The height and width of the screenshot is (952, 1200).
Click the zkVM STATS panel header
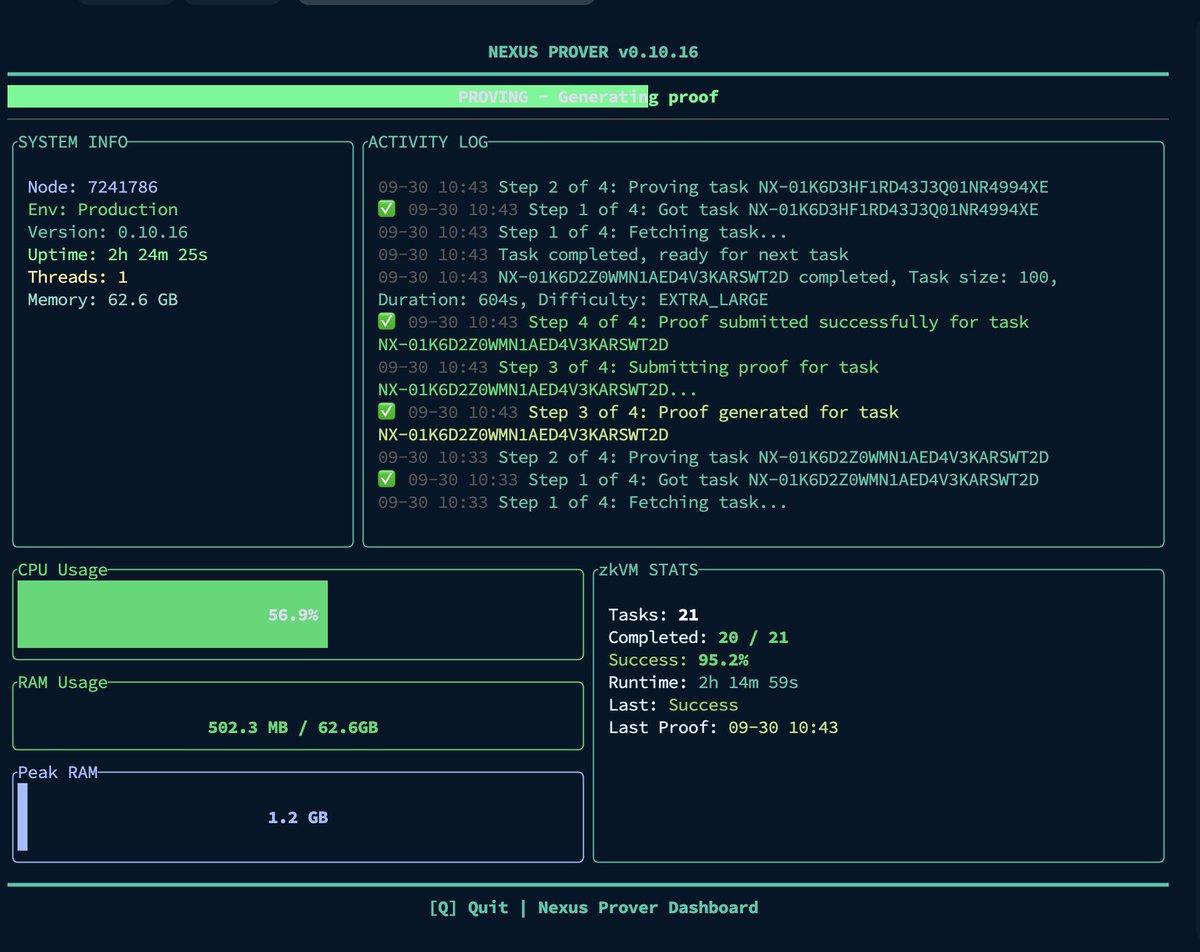(x=648, y=570)
